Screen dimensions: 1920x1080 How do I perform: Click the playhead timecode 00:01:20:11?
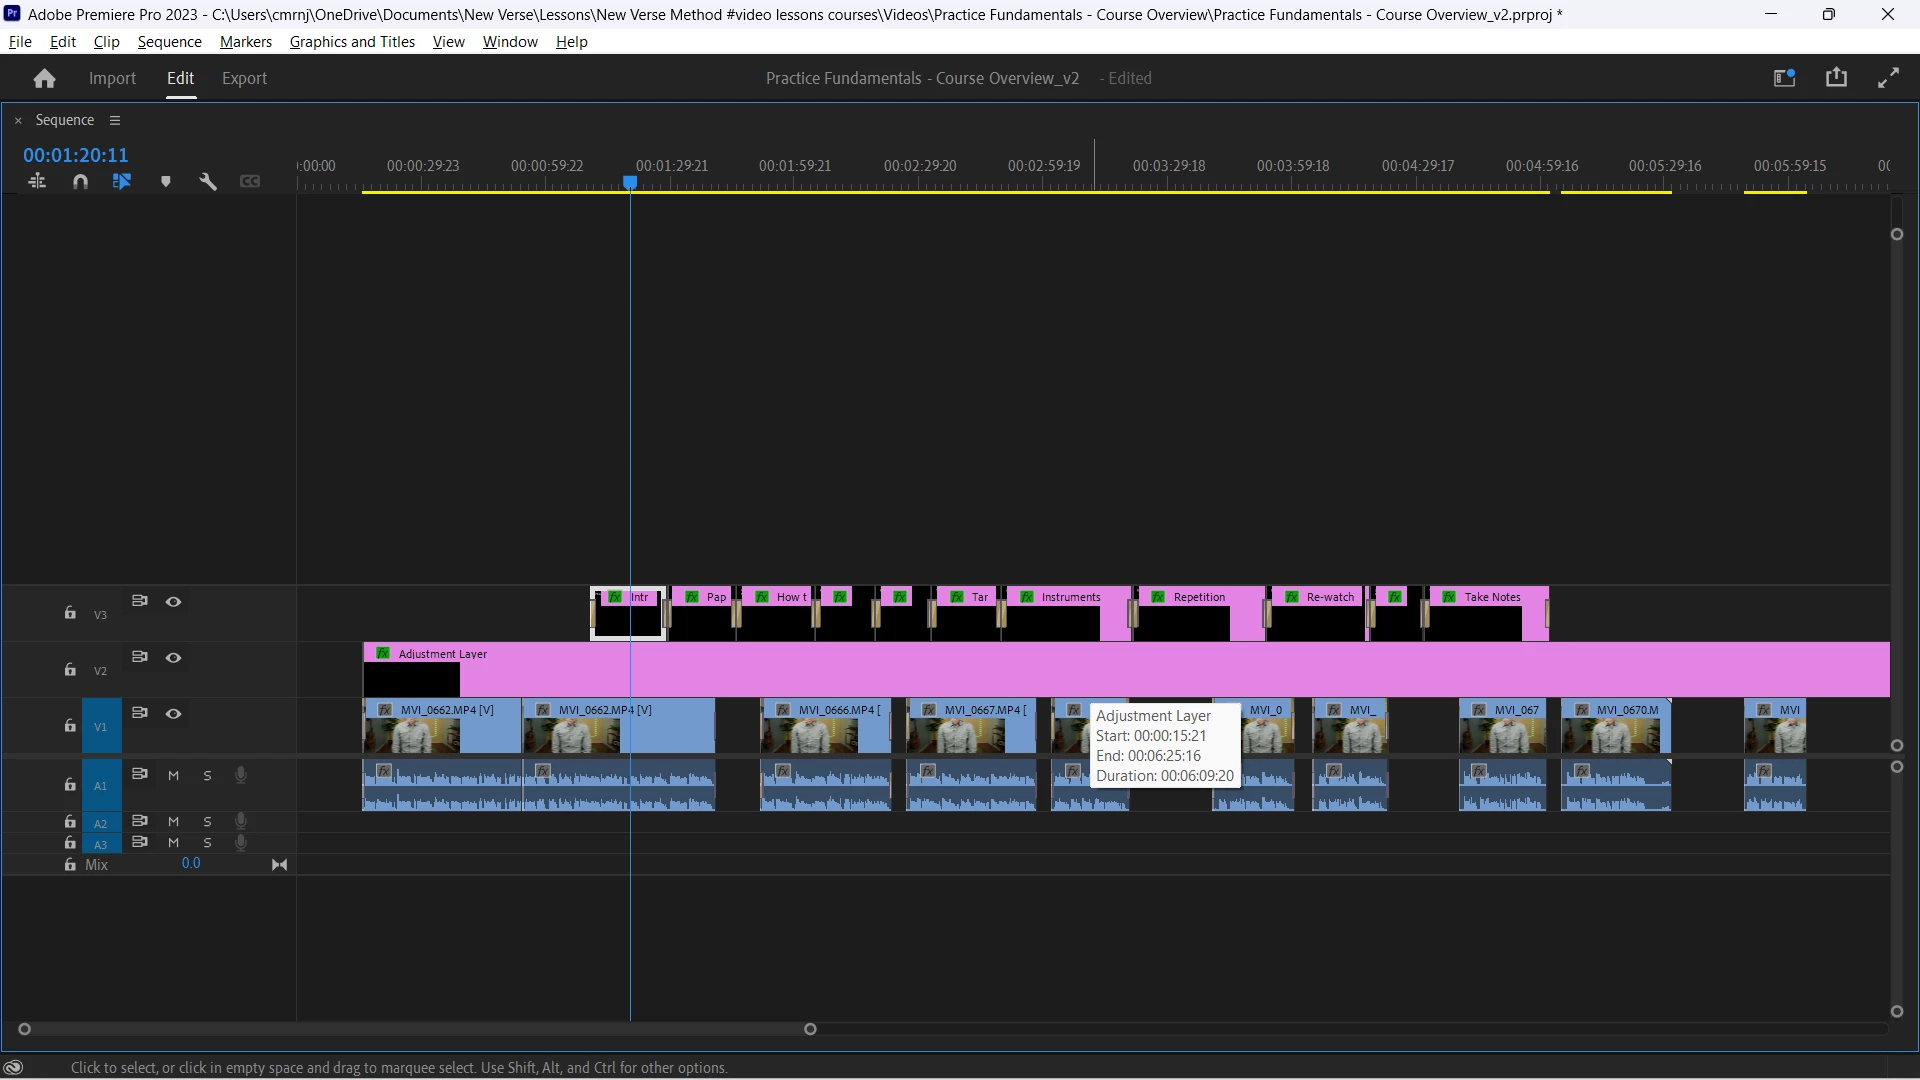click(76, 155)
